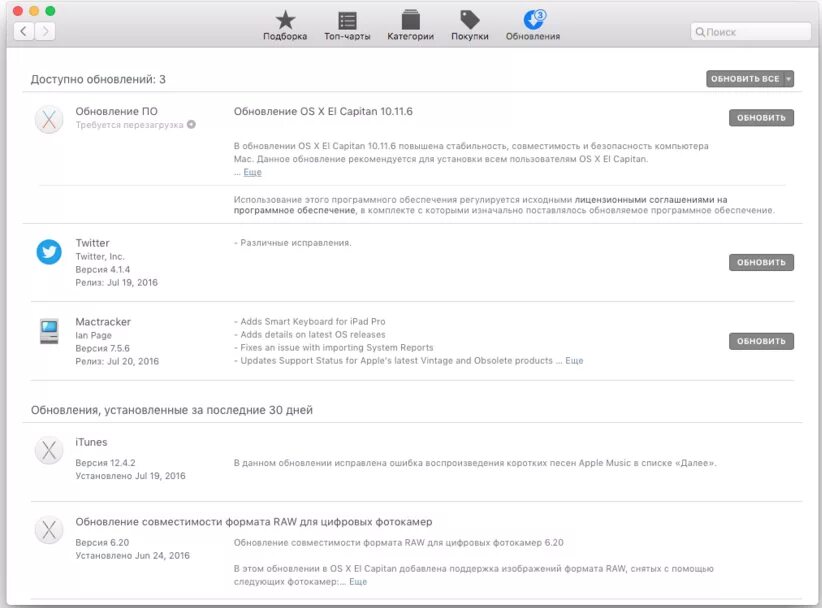Click the Обновление ПО title
822x608 pixels.
click(116, 111)
